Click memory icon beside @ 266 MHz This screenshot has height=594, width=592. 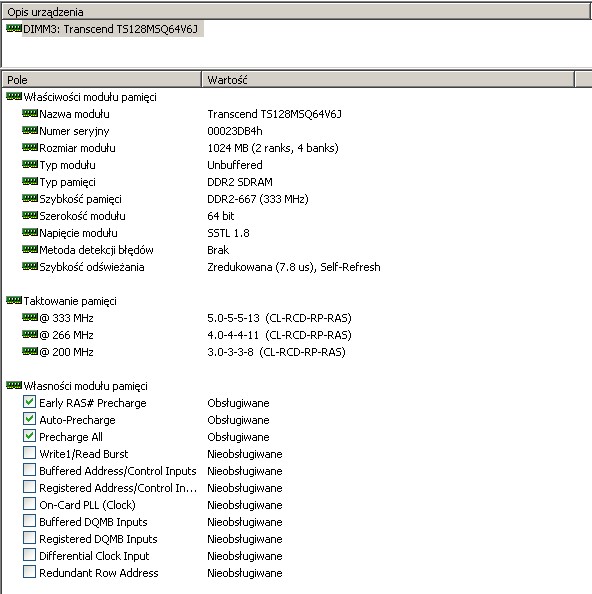pyautogui.click(x=30, y=335)
